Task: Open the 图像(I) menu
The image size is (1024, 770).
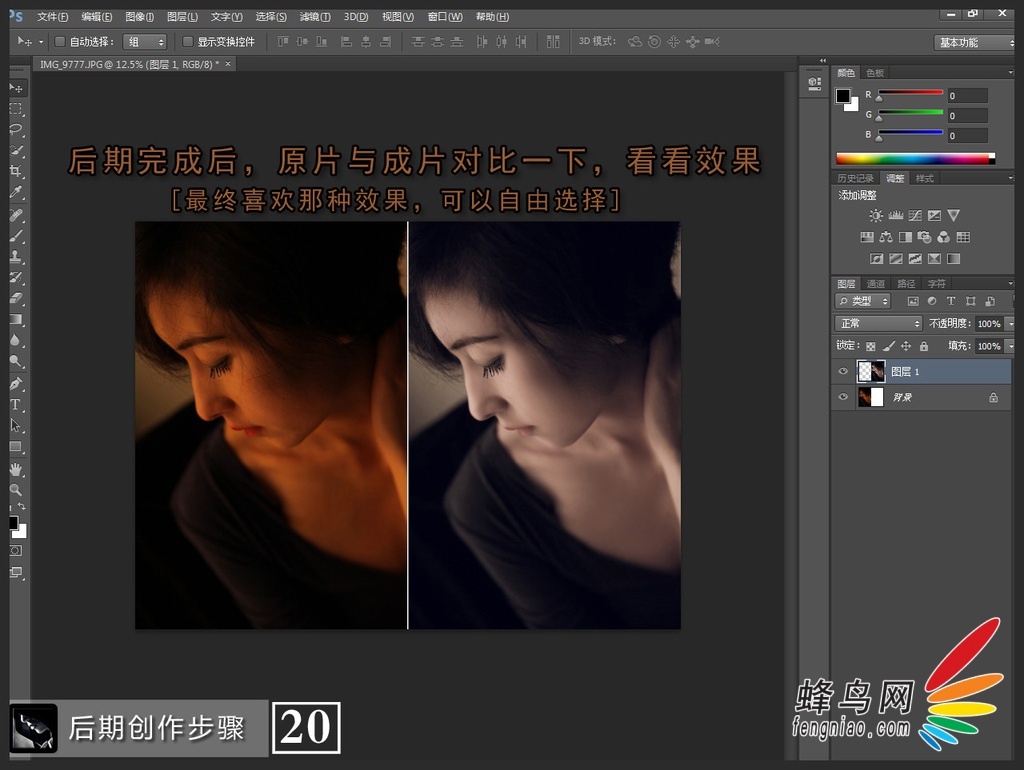Action: point(139,16)
